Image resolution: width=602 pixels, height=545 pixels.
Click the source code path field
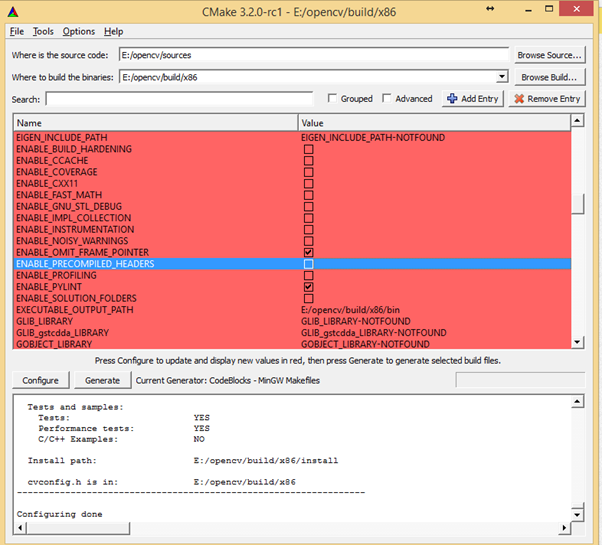314,55
